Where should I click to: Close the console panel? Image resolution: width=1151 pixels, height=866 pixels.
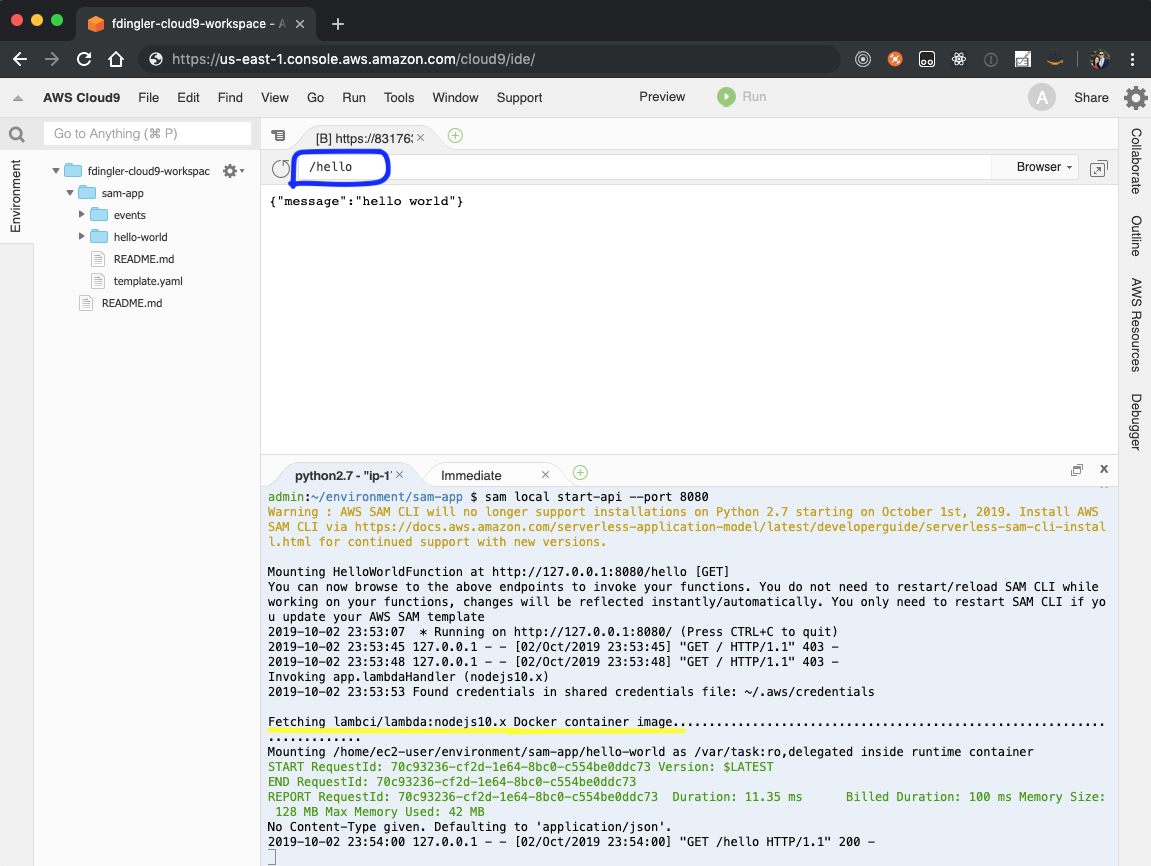1104,469
